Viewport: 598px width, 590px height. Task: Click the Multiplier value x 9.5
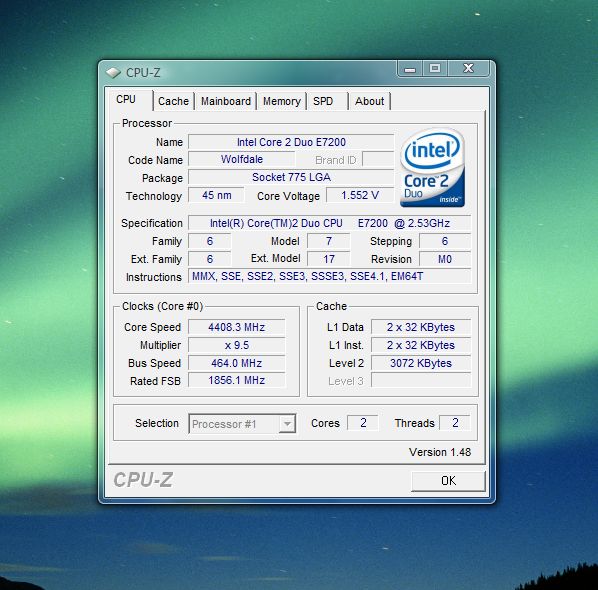pyautogui.click(x=236, y=345)
